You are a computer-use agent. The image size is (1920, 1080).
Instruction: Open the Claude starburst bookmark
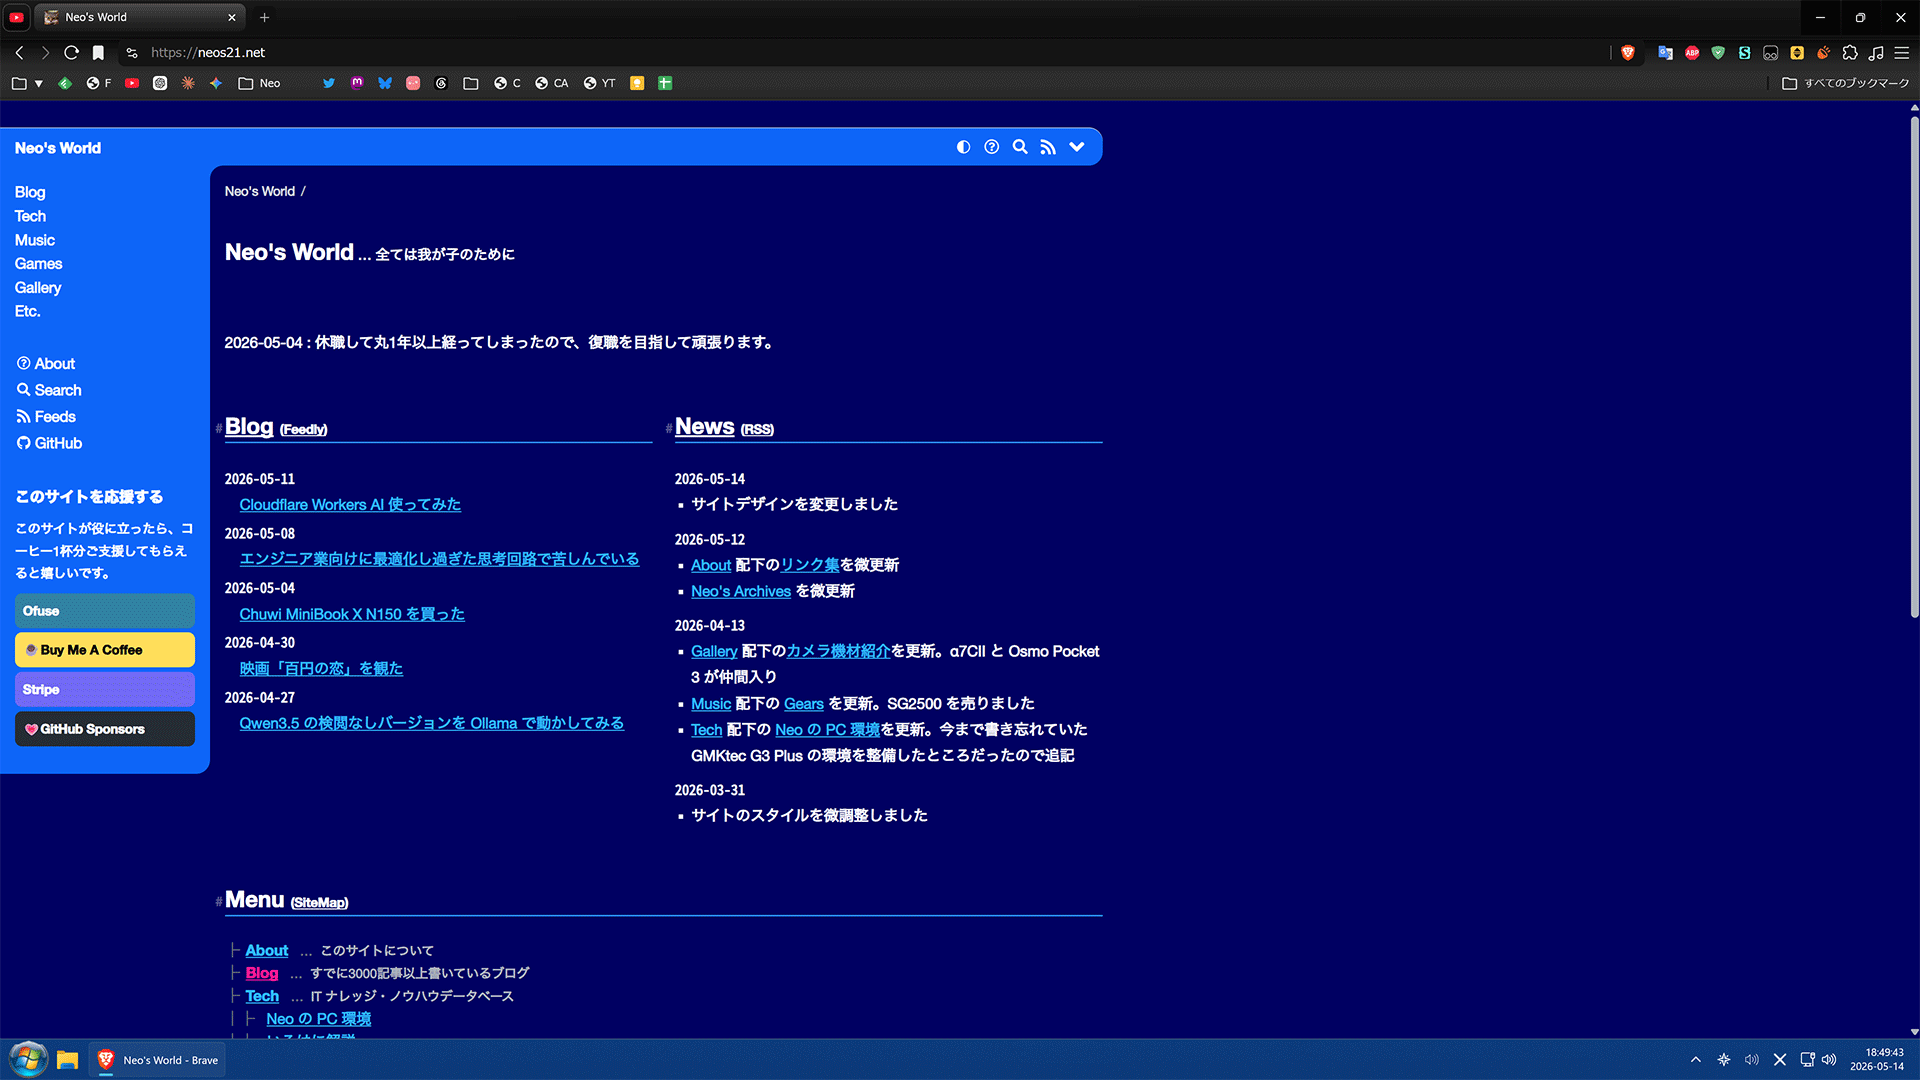pyautogui.click(x=188, y=83)
